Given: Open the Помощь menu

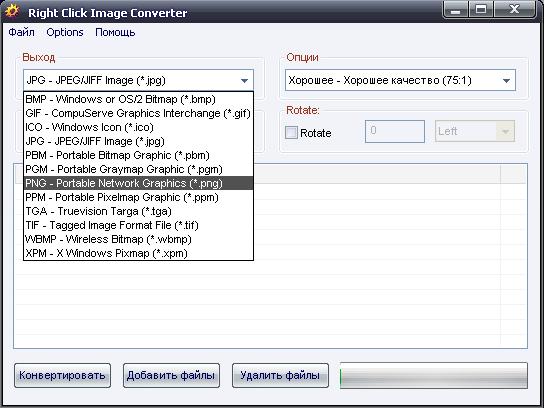Looking at the screenshot, I should (x=115, y=33).
